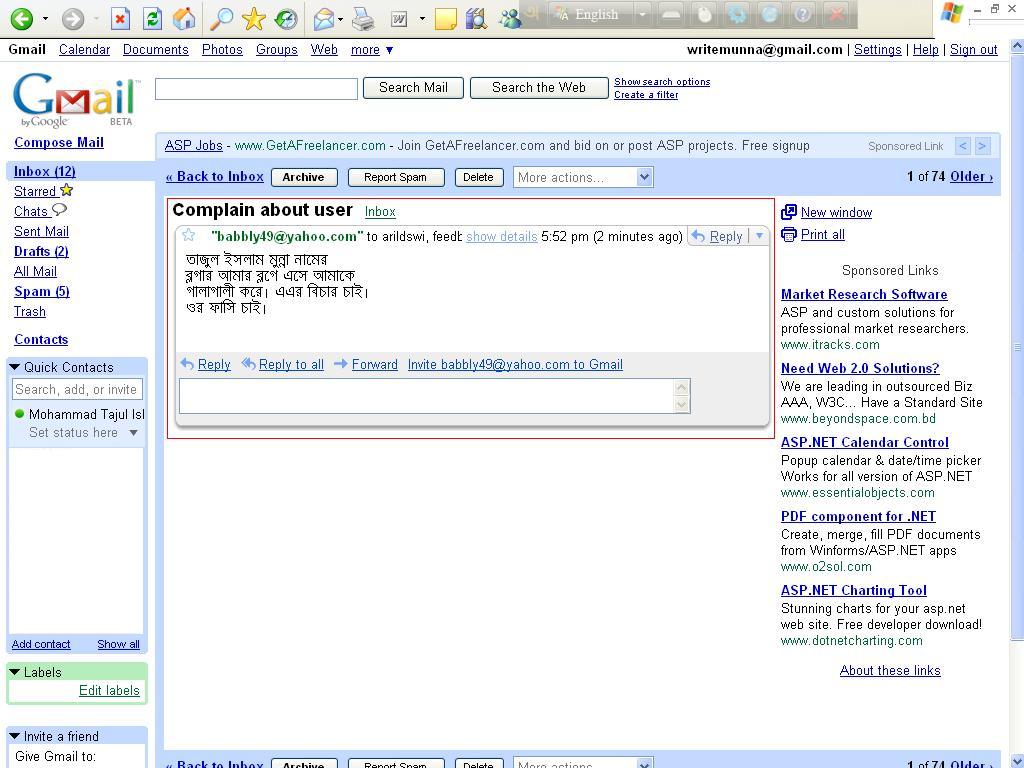Click the top Report Spam button
The width and height of the screenshot is (1024, 768).
(x=396, y=177)
